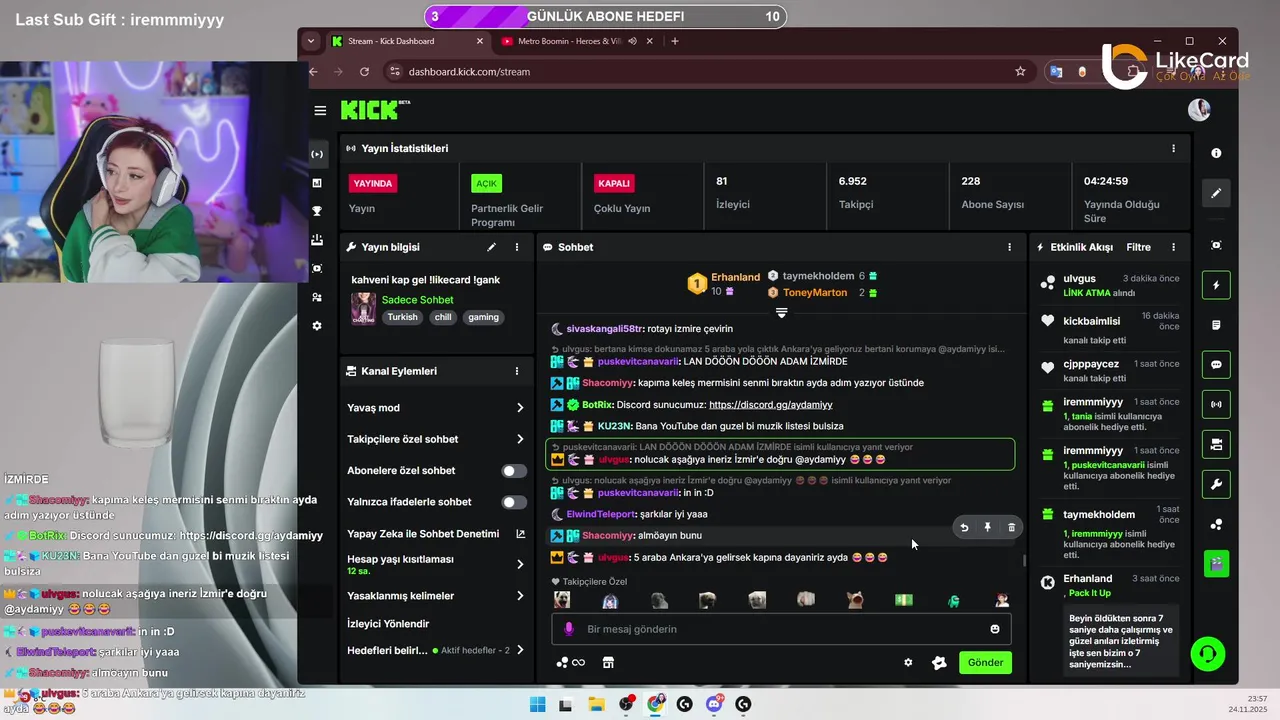1280x720 pixels.
Task: Click the chat scrollbar
Action: (x=1024, y=560)
